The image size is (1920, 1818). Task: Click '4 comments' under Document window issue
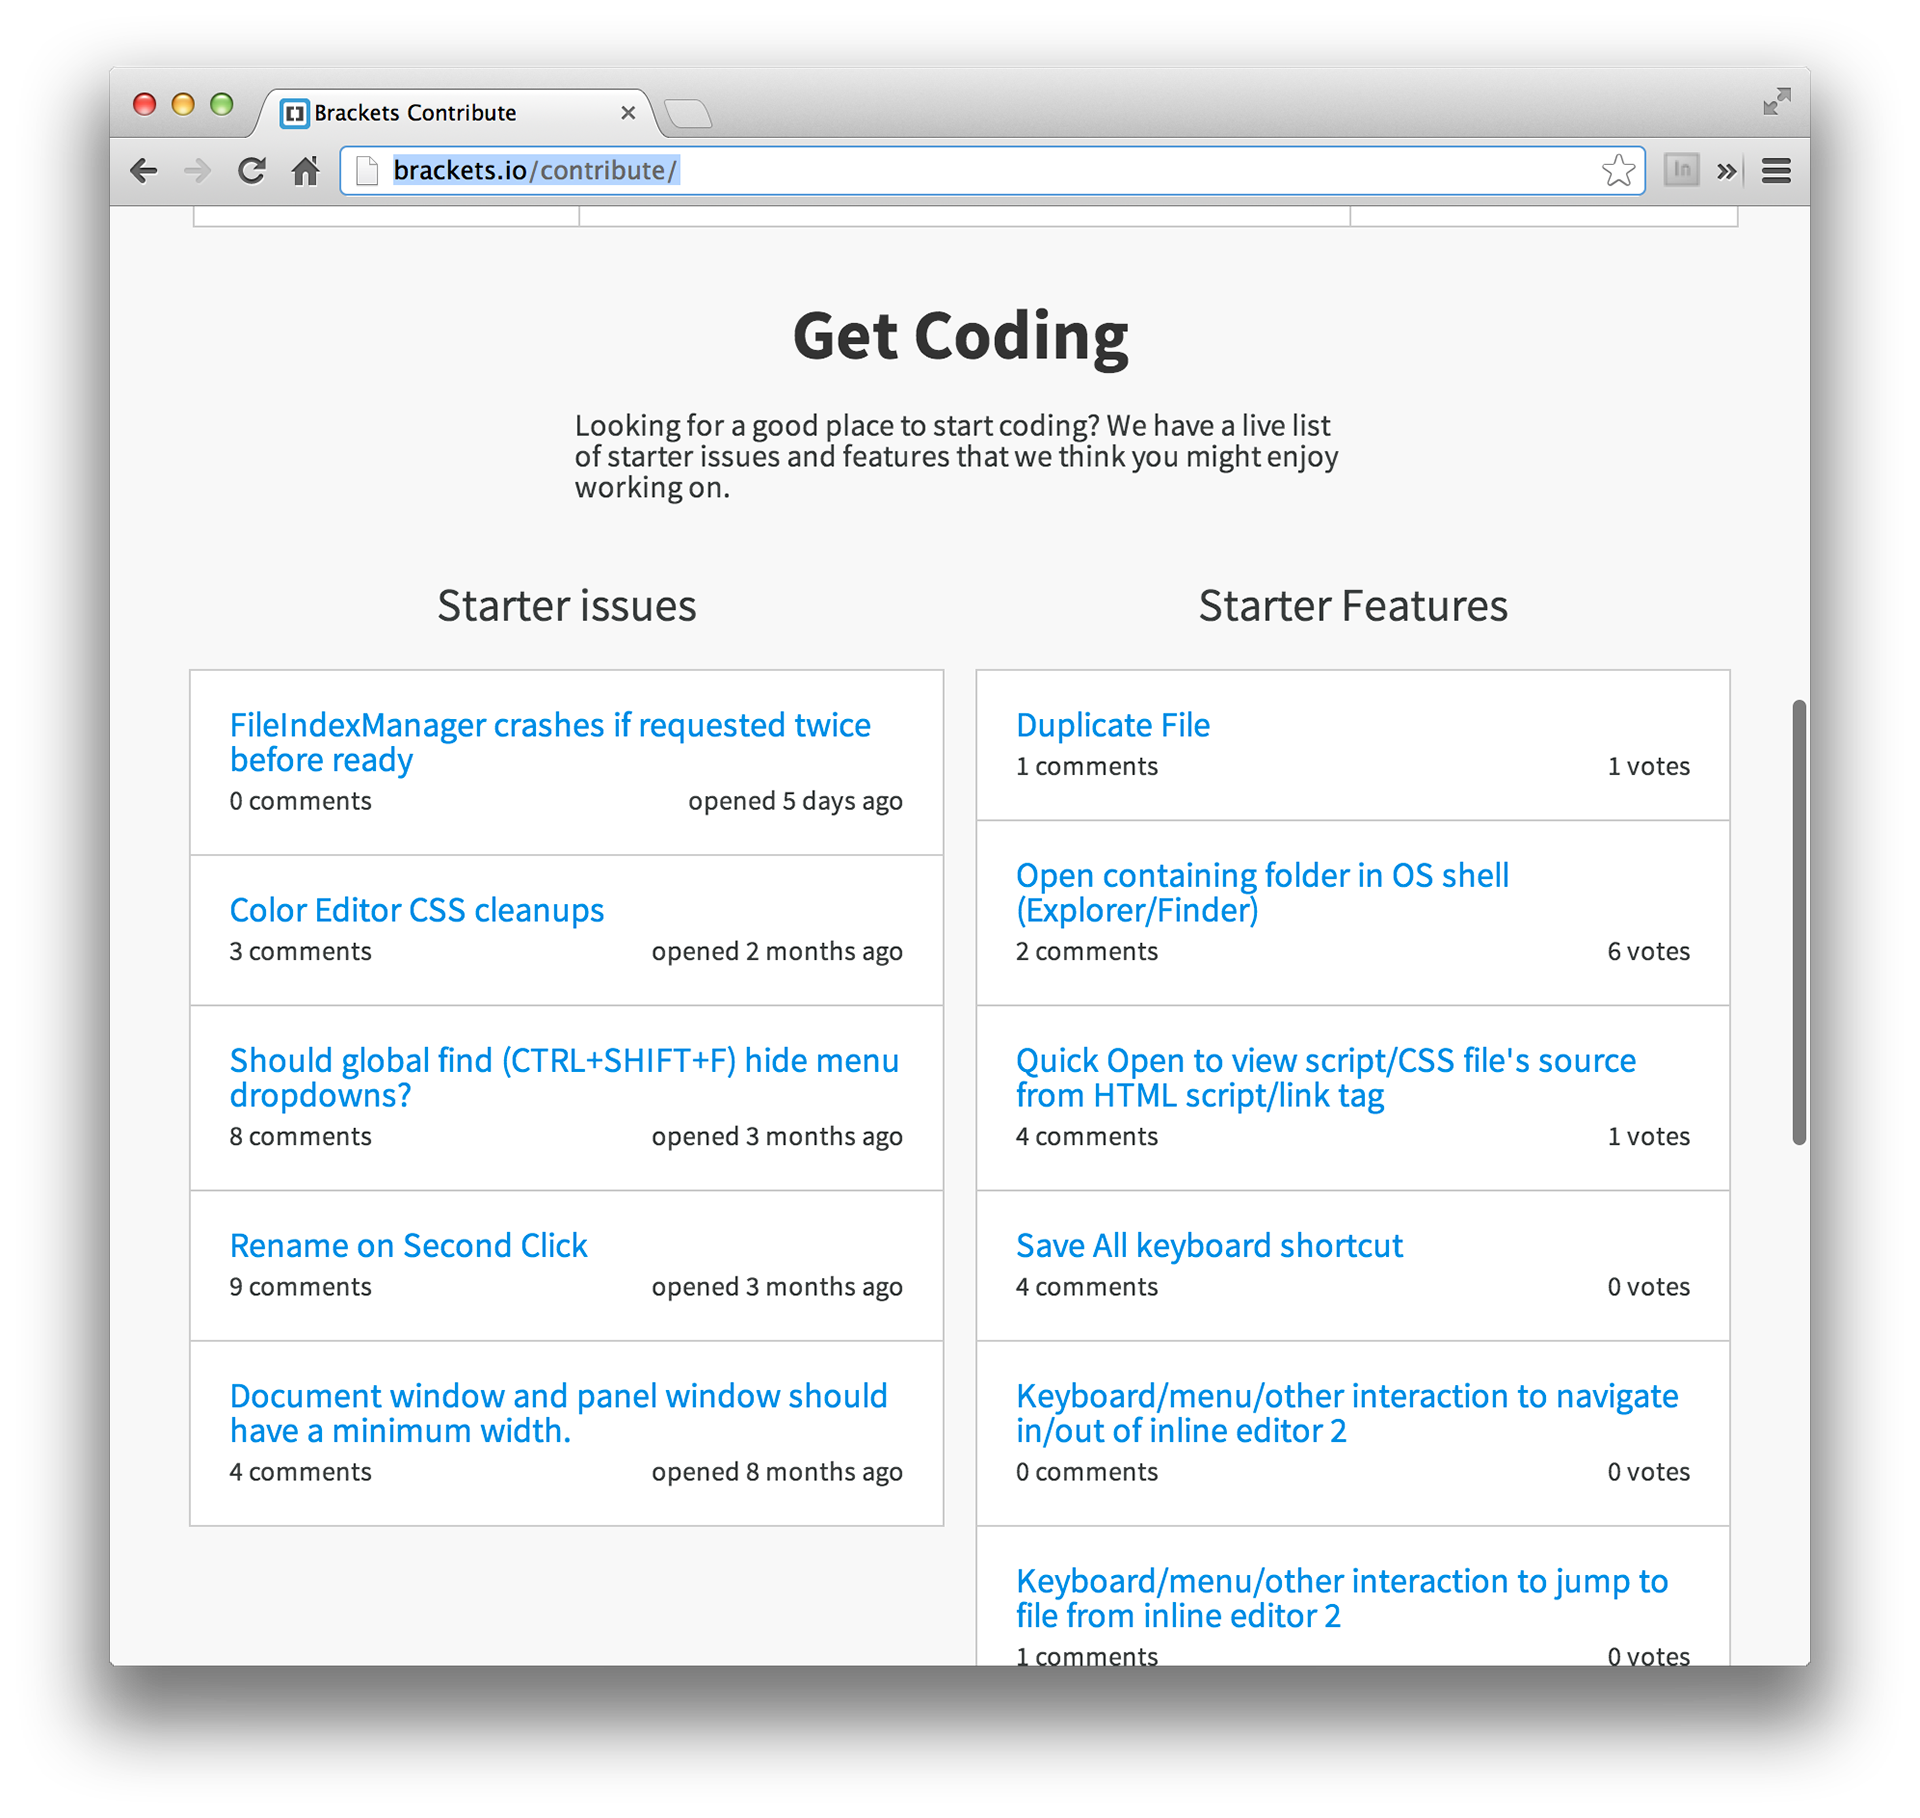pyautogui.click(x=300, y=1471)
